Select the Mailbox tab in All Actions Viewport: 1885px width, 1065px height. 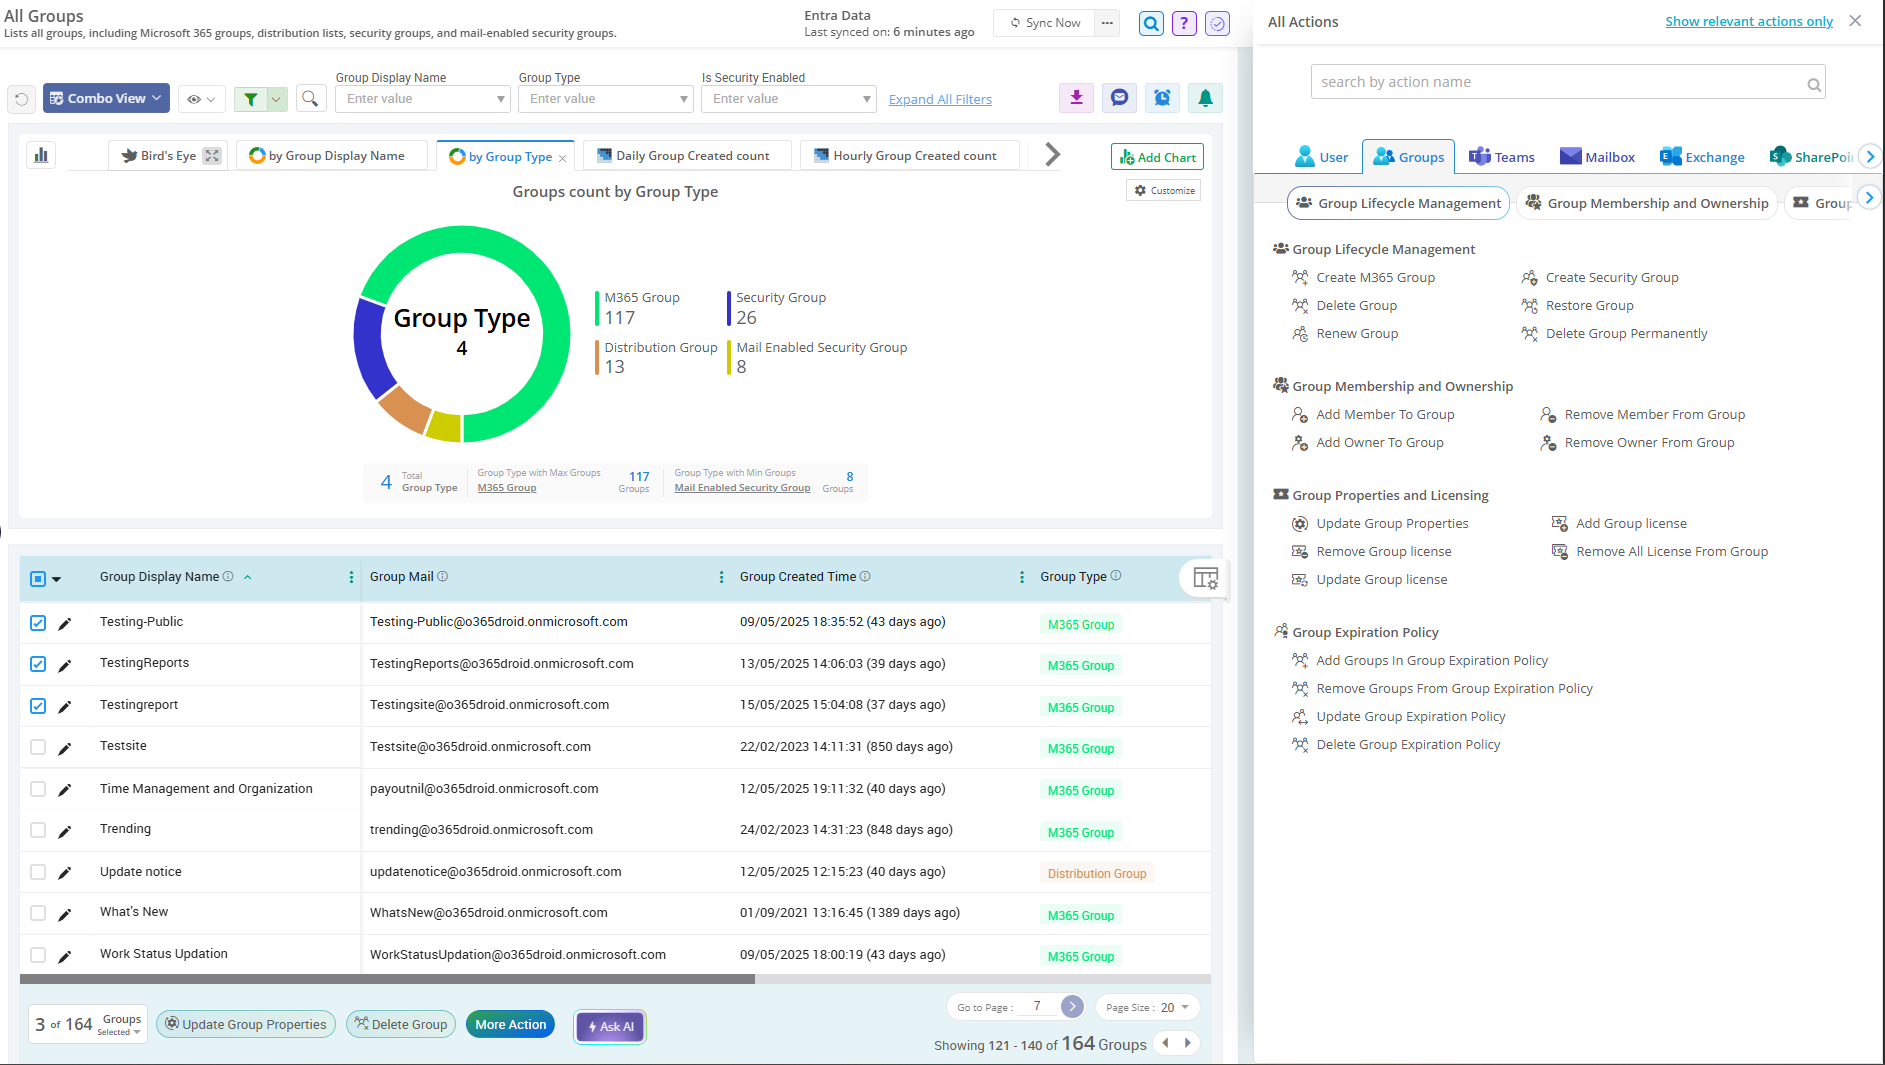[1598, 157]
